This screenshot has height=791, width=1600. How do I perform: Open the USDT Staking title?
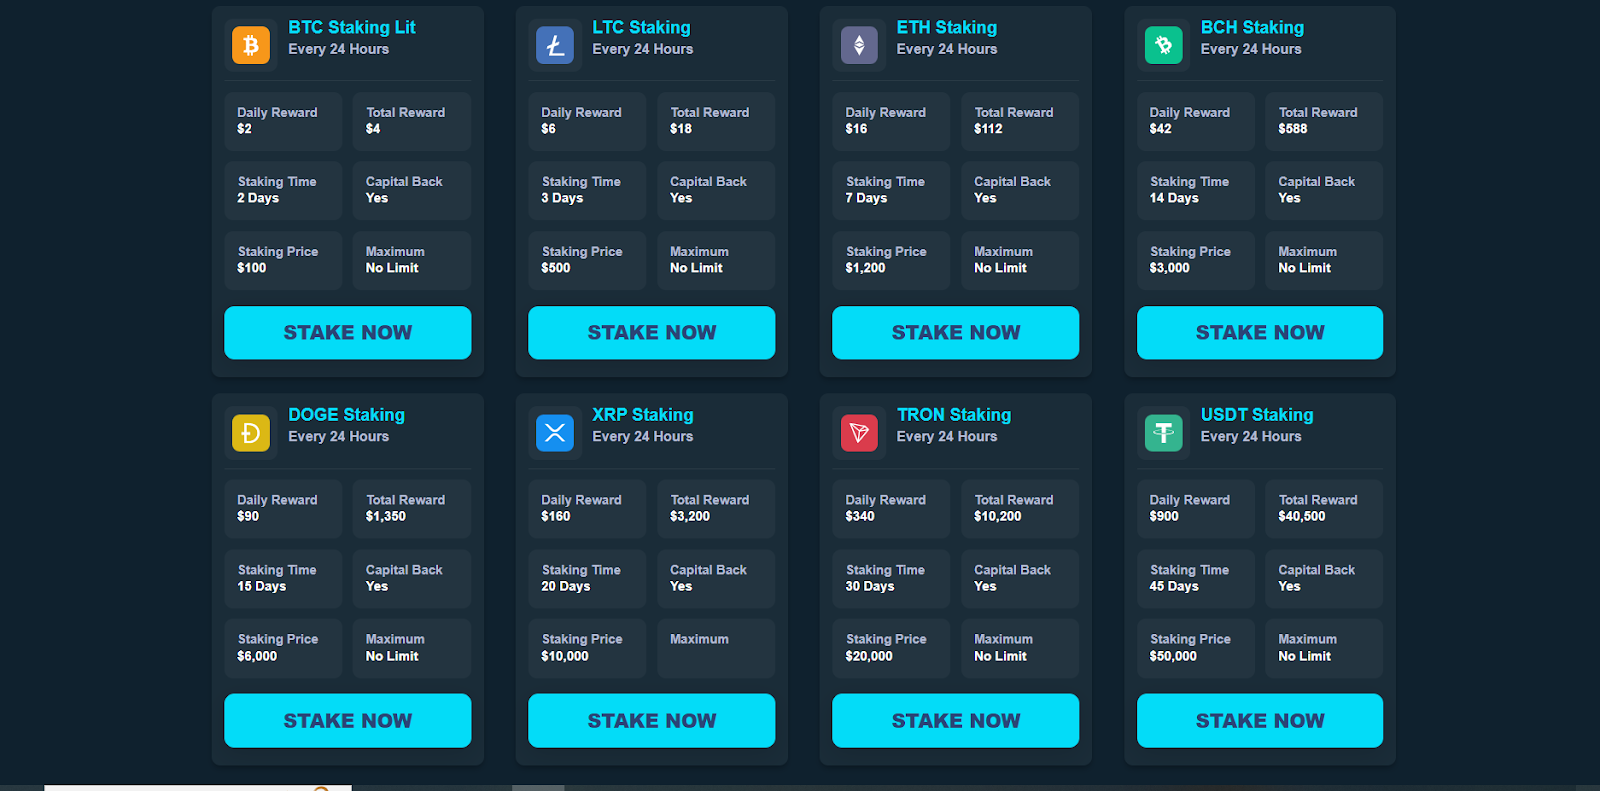click(x=1257, y=415)
